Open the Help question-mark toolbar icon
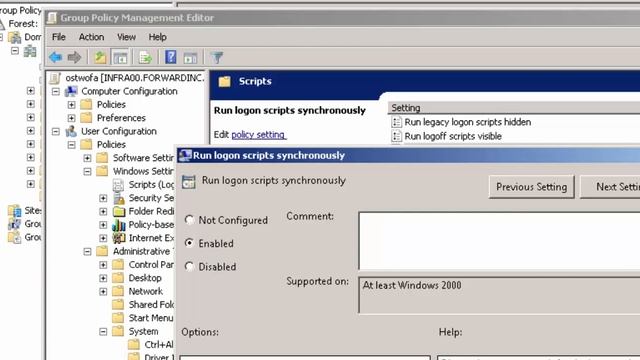 click(x=171, y=57)
